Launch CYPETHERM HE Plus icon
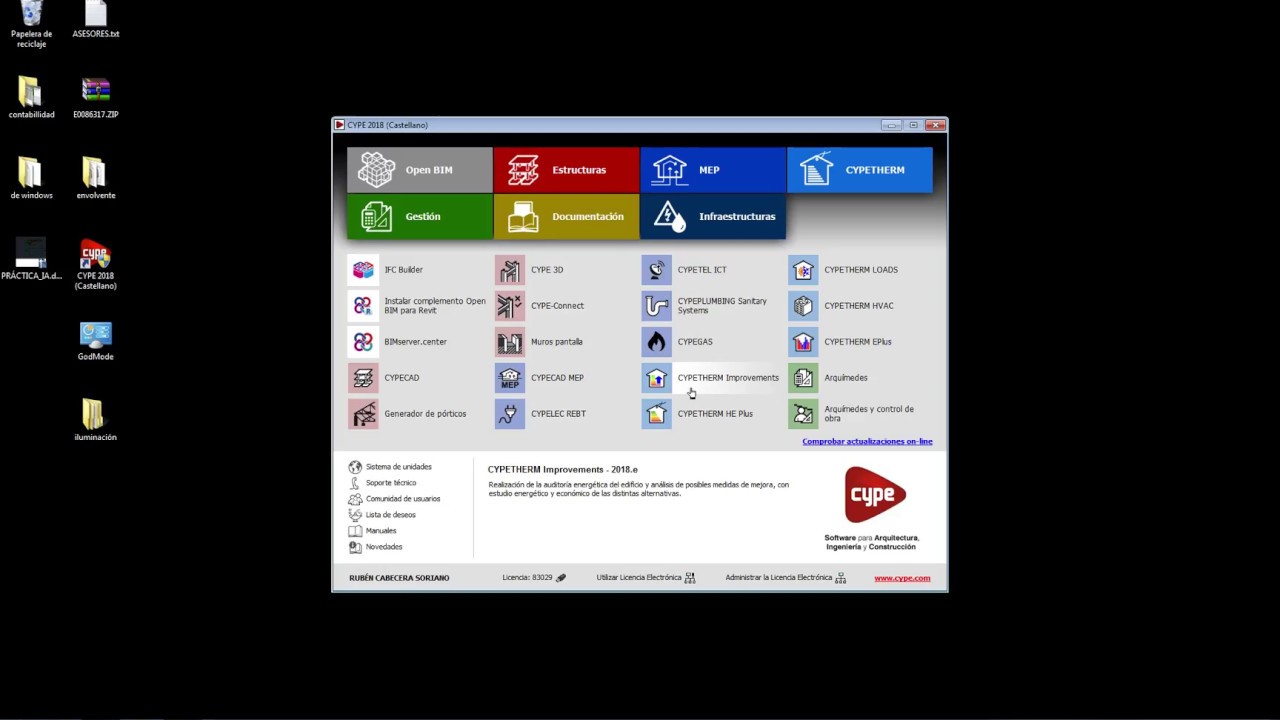The height and width of the screenshot is (720, 1280). 657,414
